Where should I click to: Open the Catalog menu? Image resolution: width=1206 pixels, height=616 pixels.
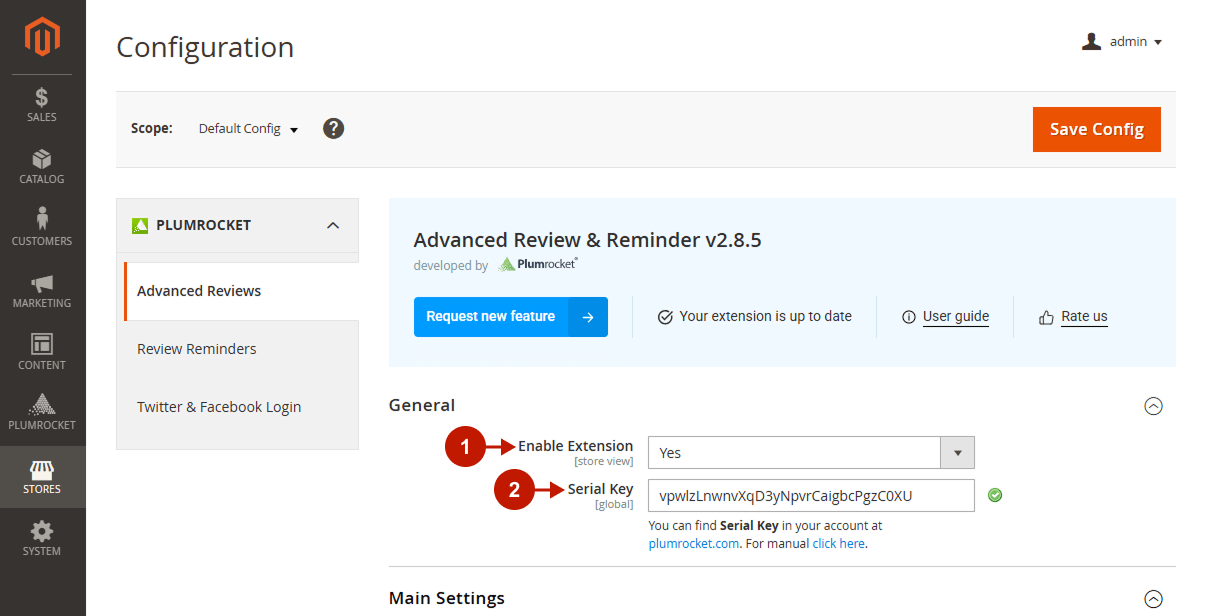[x=42, y=167]
